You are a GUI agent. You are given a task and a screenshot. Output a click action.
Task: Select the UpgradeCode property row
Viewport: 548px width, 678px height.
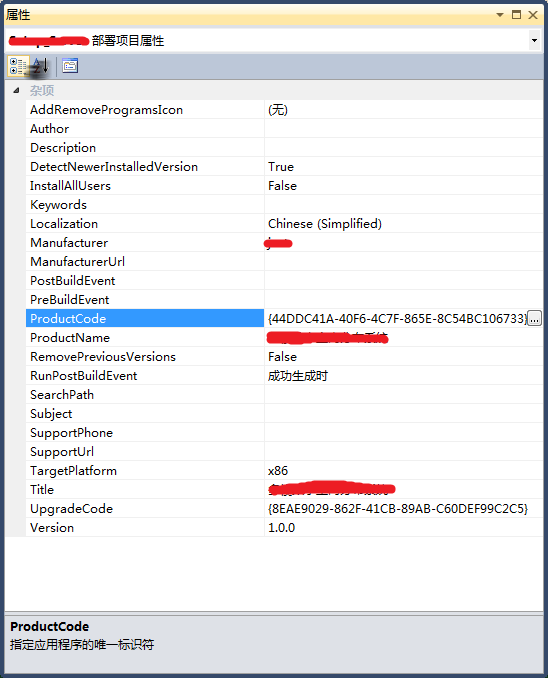tap(285, 508)
